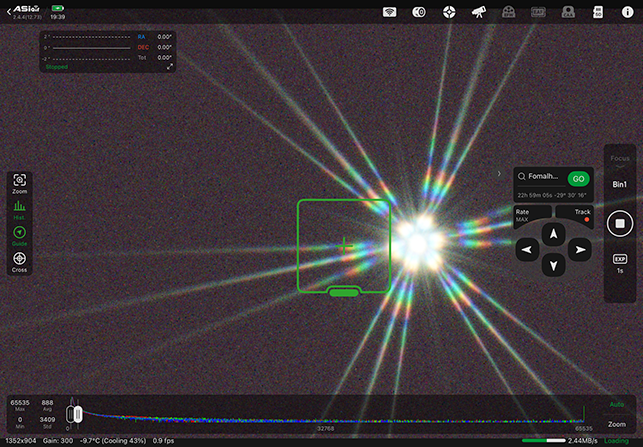This screenshot has width=643, height=447.
Task: Open main camera settings icon
Action: click(x=420, y=12)
